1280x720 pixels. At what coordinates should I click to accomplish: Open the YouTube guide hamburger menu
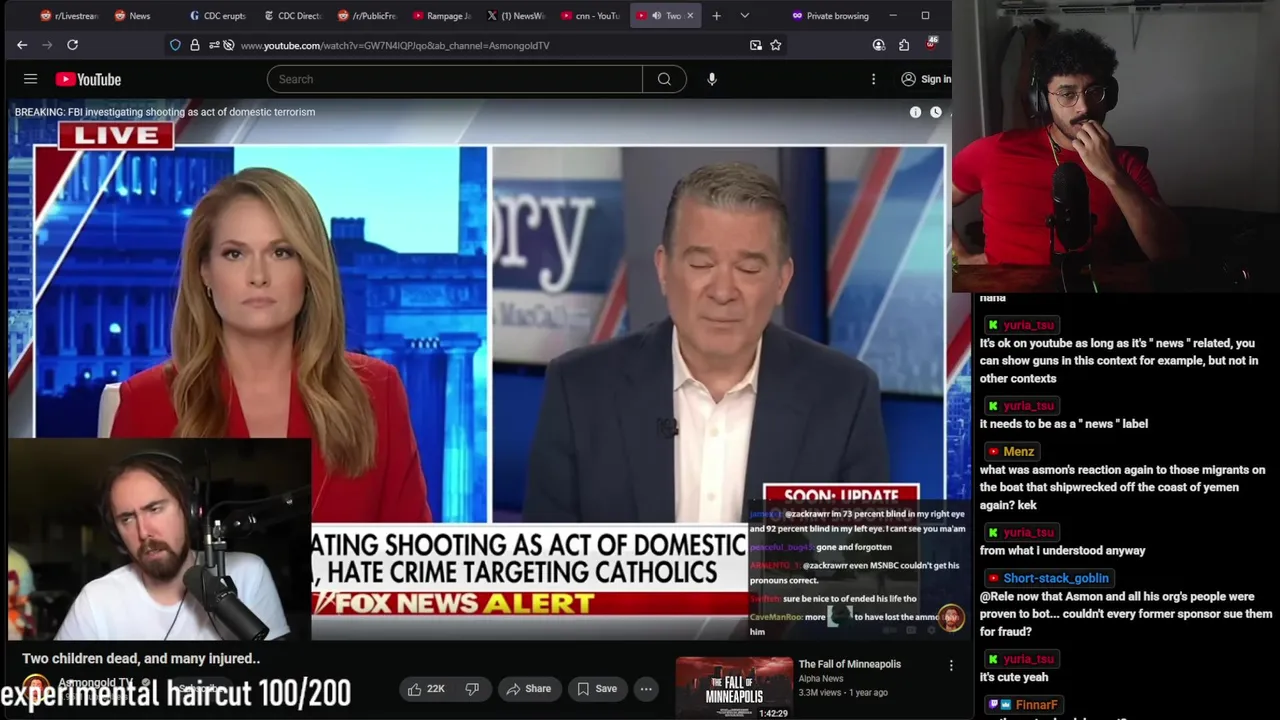[x=30, y=79]
